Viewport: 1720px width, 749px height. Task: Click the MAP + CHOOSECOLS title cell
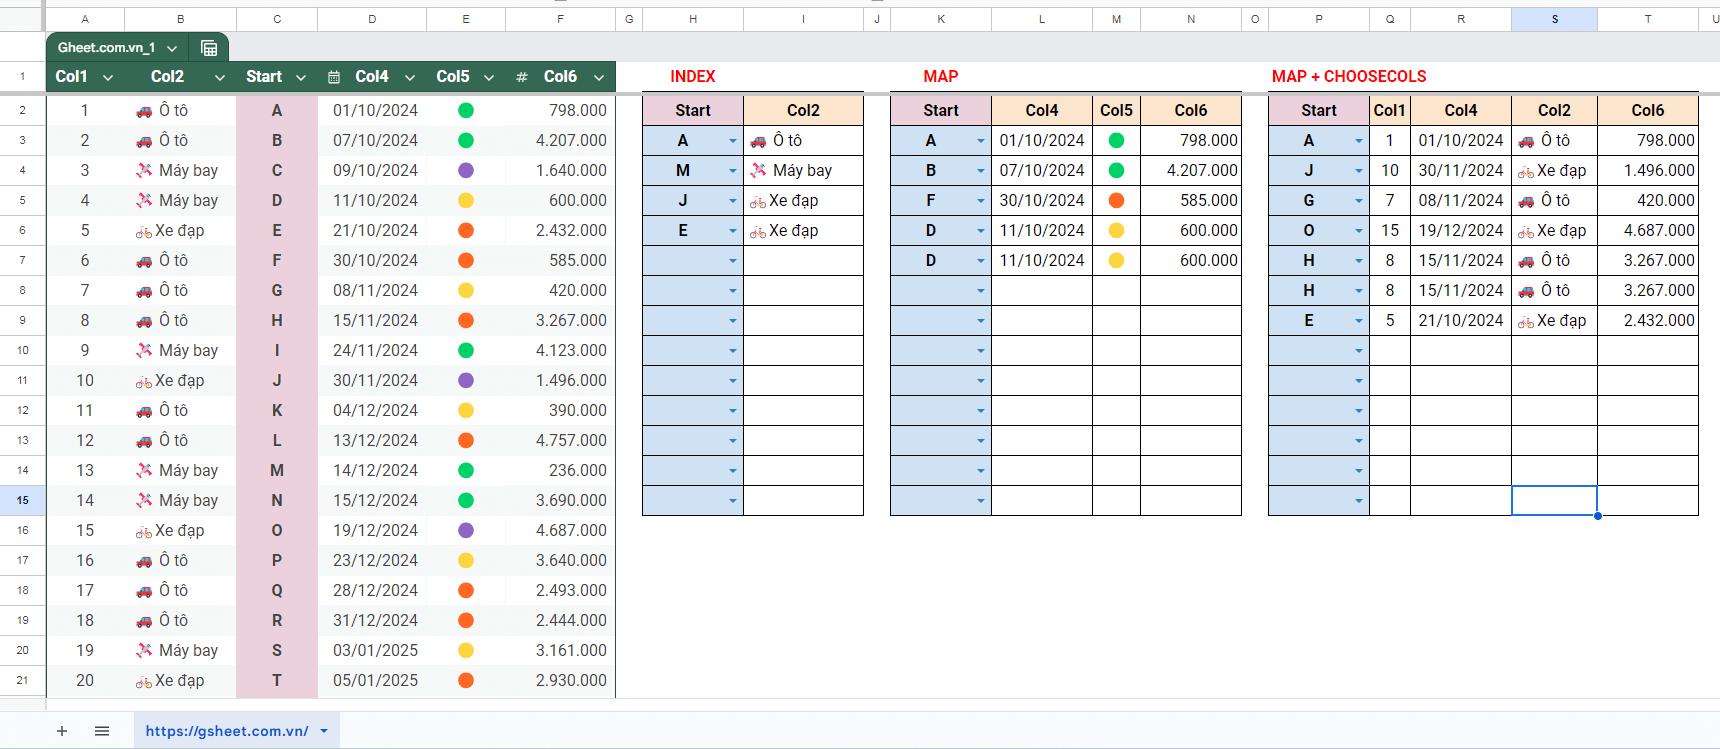point(1349,77)
